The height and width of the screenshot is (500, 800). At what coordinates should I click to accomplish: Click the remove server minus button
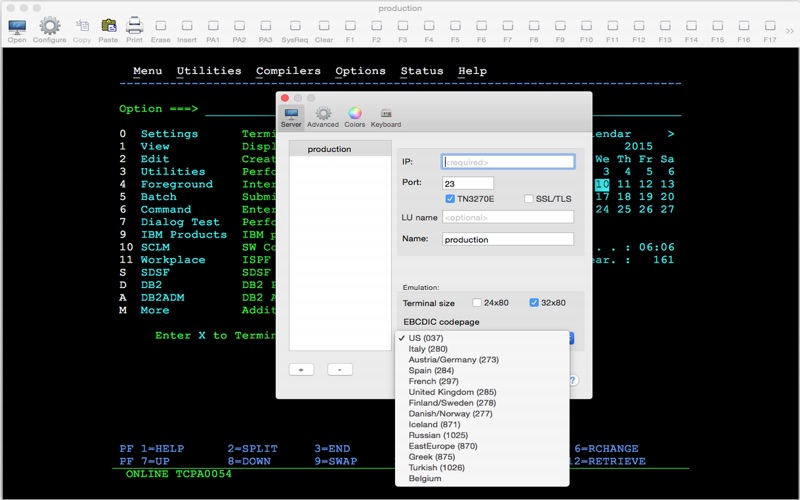tap(340, 369)
